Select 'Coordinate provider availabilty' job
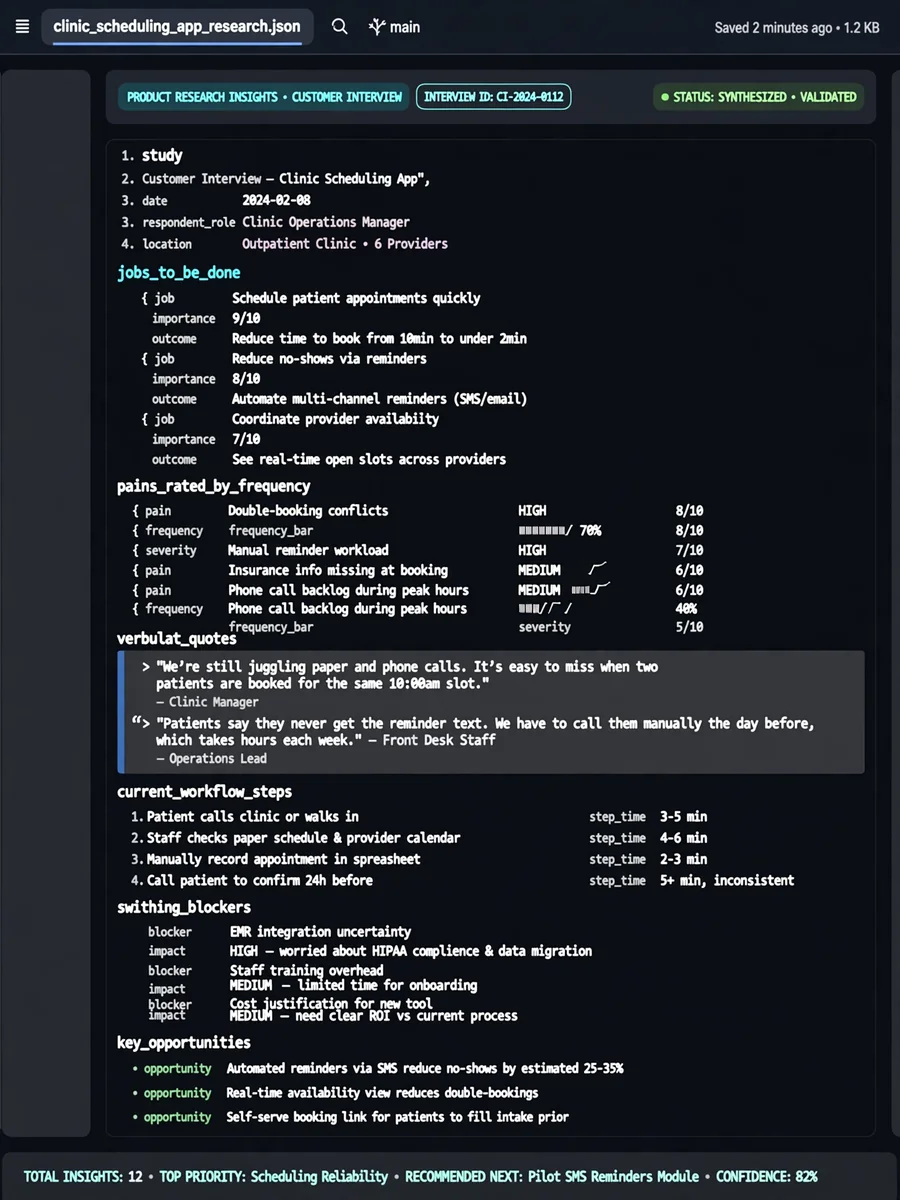 335,419
